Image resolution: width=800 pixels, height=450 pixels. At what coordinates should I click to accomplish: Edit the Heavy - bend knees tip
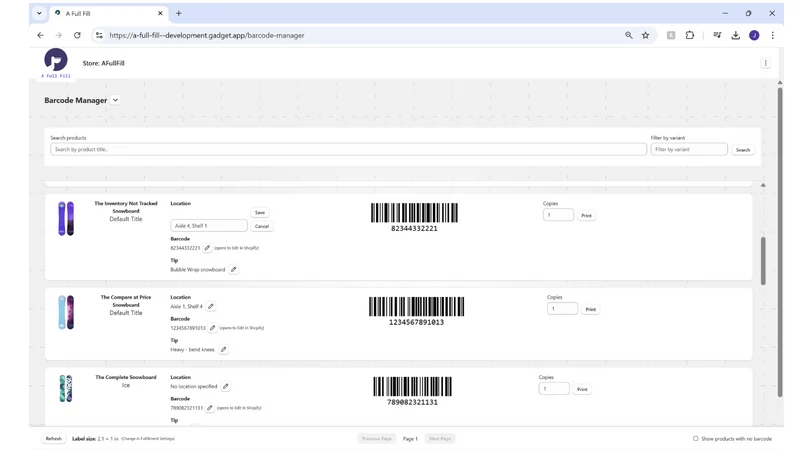223,349
